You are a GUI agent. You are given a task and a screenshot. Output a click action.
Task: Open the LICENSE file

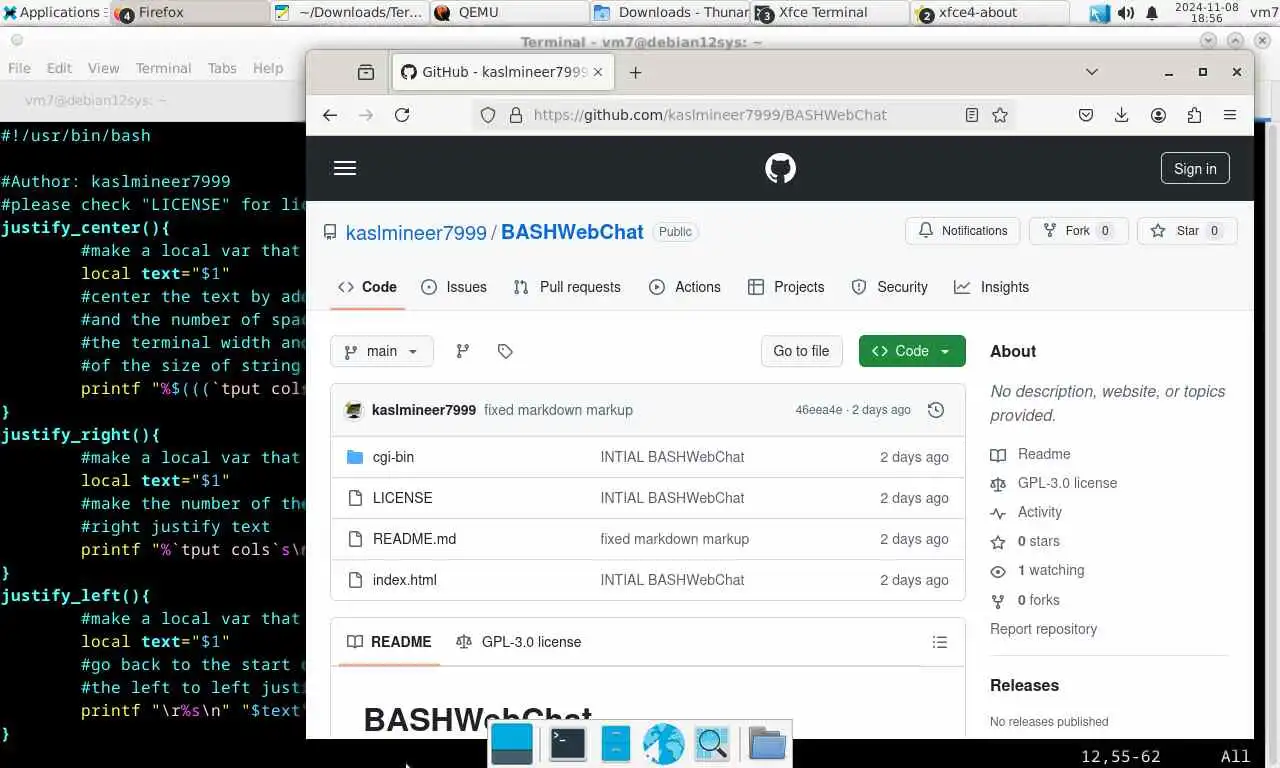pos(402,498)
